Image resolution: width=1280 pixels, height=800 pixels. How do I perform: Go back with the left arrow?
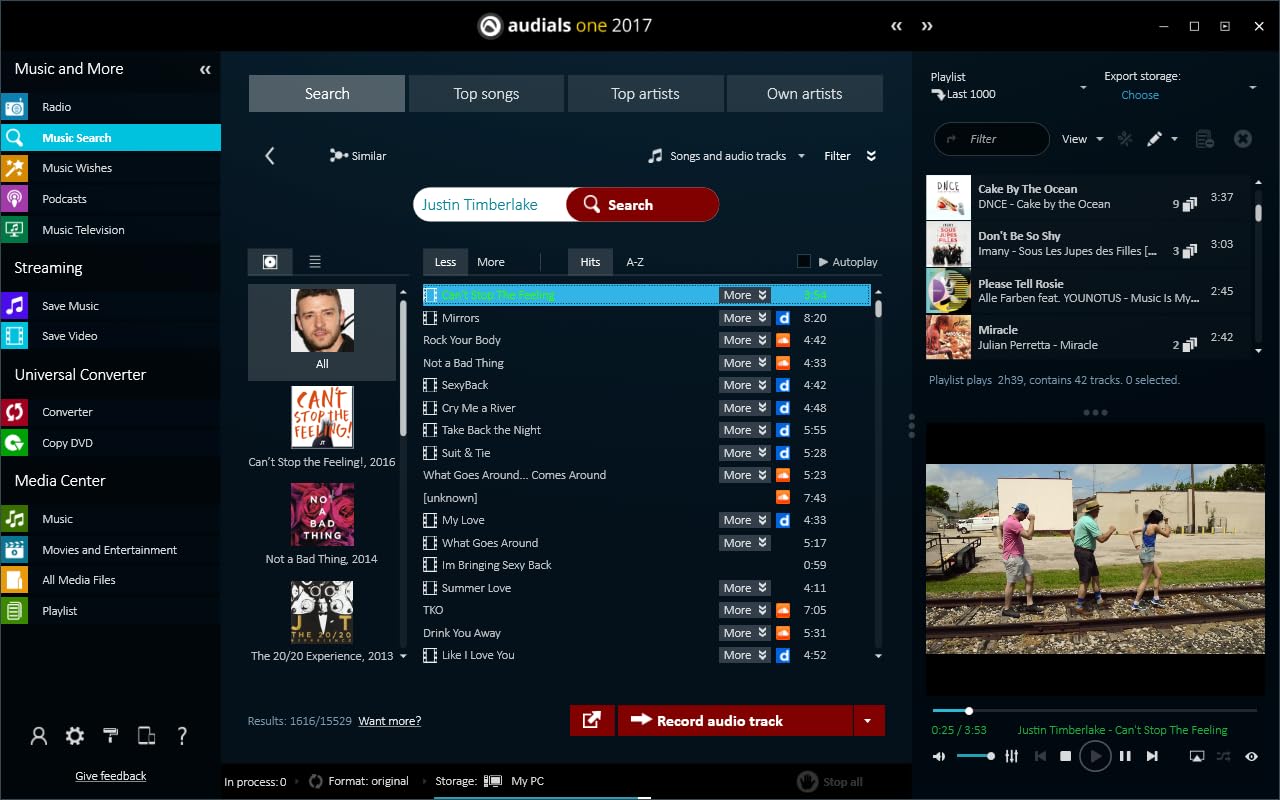tap(269, 156)
